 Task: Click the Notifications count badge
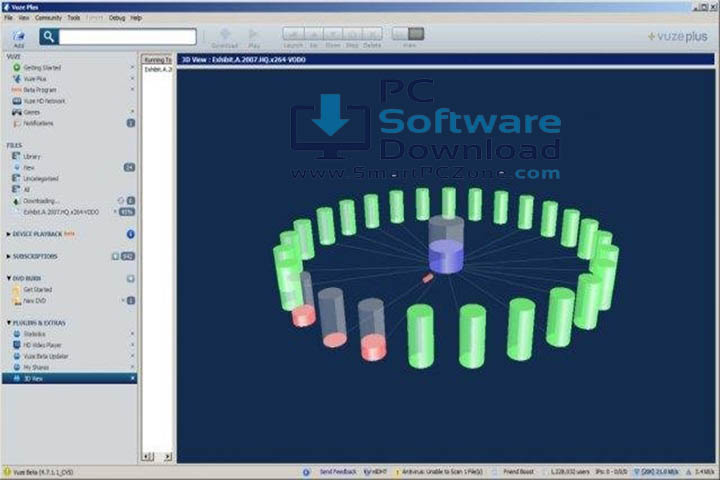pyautogui.click(x=131, y=123)
